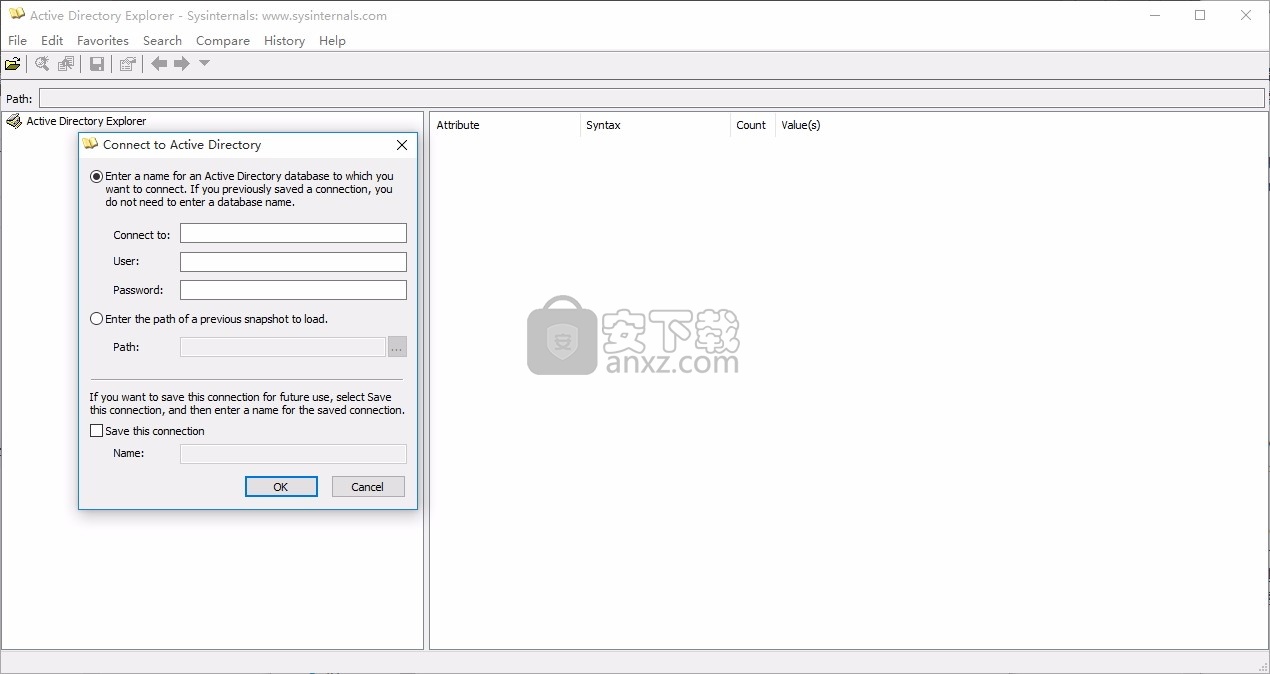Click the floppy disk save icon

pos(97,64)
